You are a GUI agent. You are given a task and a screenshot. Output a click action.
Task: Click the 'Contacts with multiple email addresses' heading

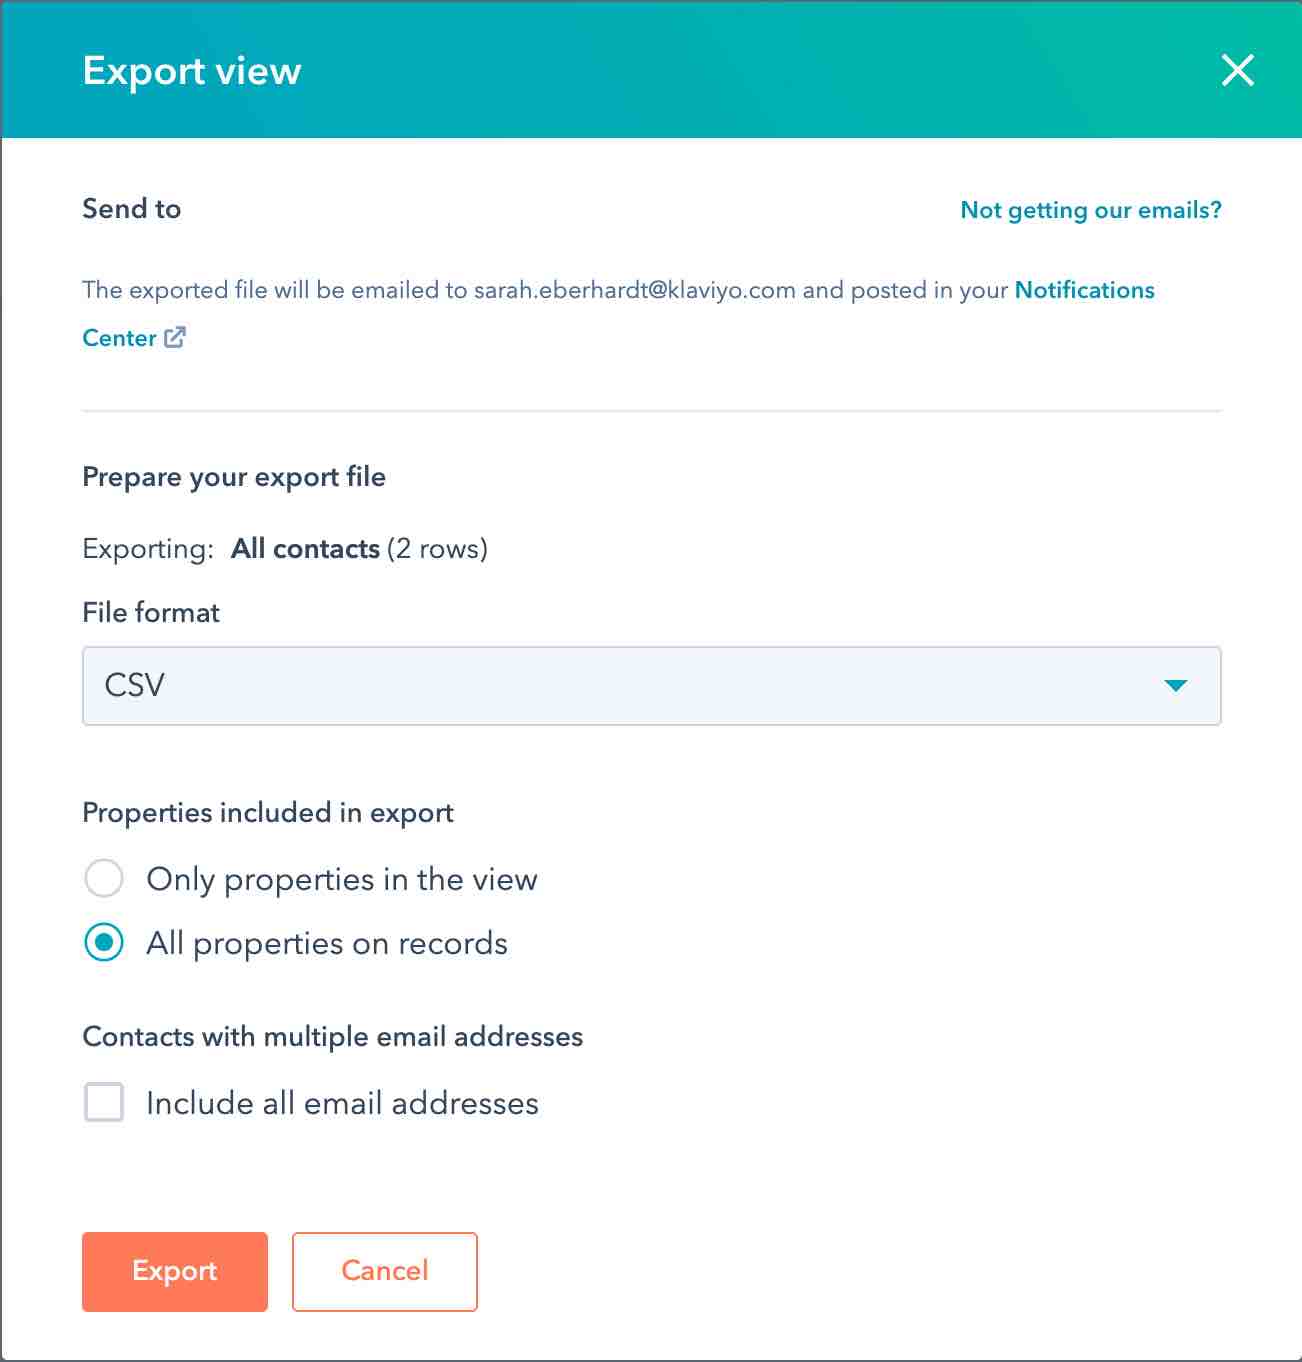(332, 1037)
